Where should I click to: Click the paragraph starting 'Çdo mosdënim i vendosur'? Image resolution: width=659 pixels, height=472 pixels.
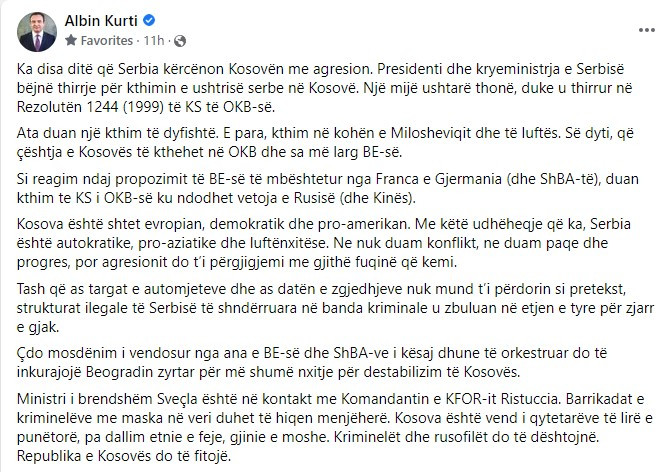[312, 362]
